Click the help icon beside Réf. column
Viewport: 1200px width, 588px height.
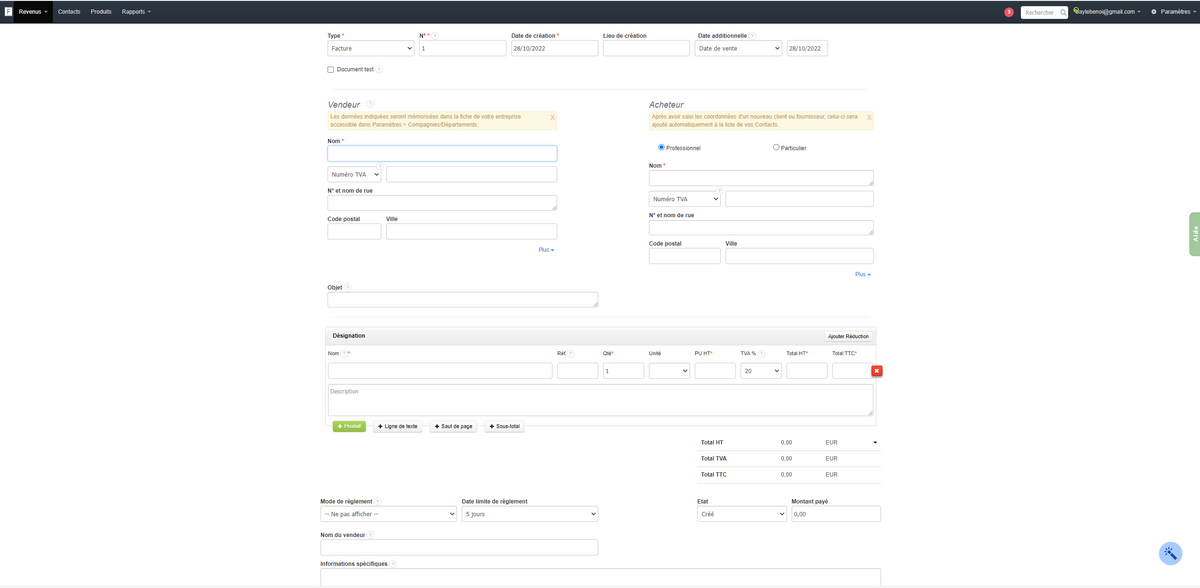pos(571,353)
